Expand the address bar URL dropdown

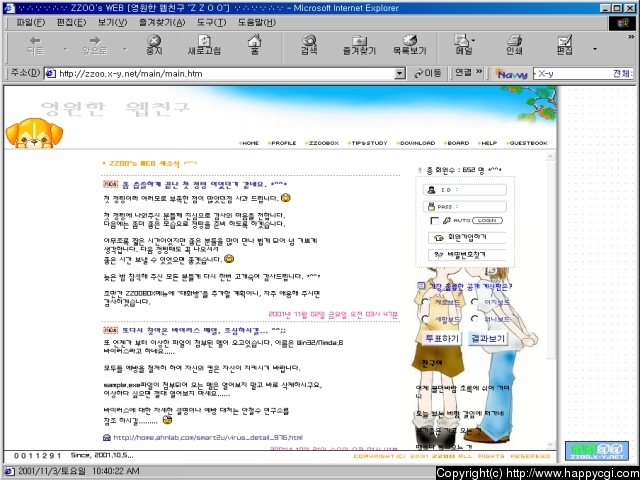pos(400,74)
